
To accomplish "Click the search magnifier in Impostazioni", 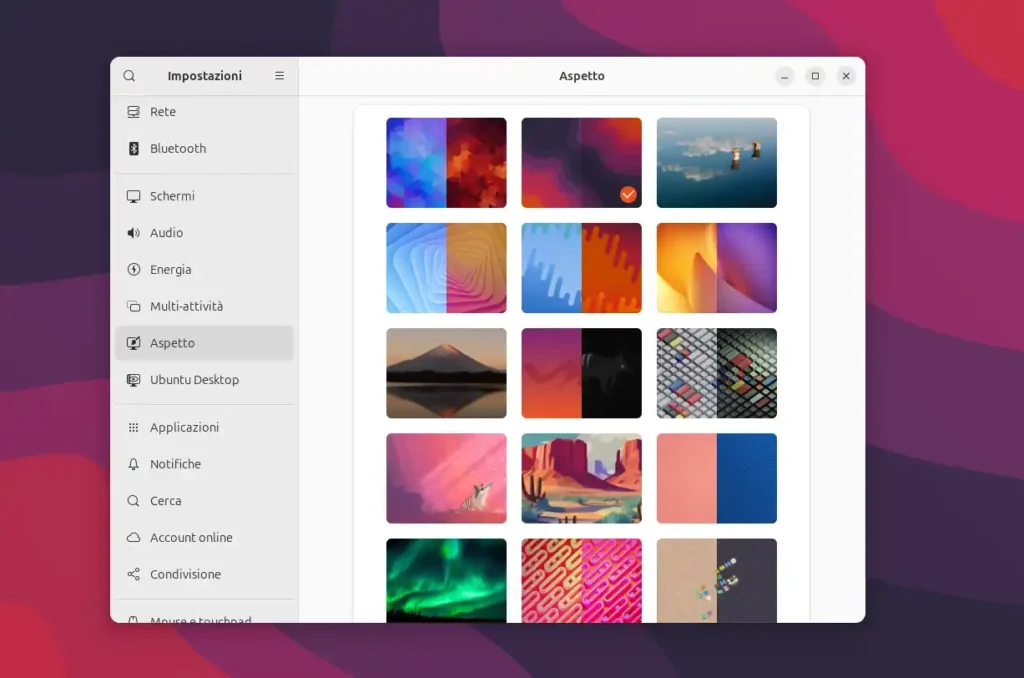I will 129,75.
